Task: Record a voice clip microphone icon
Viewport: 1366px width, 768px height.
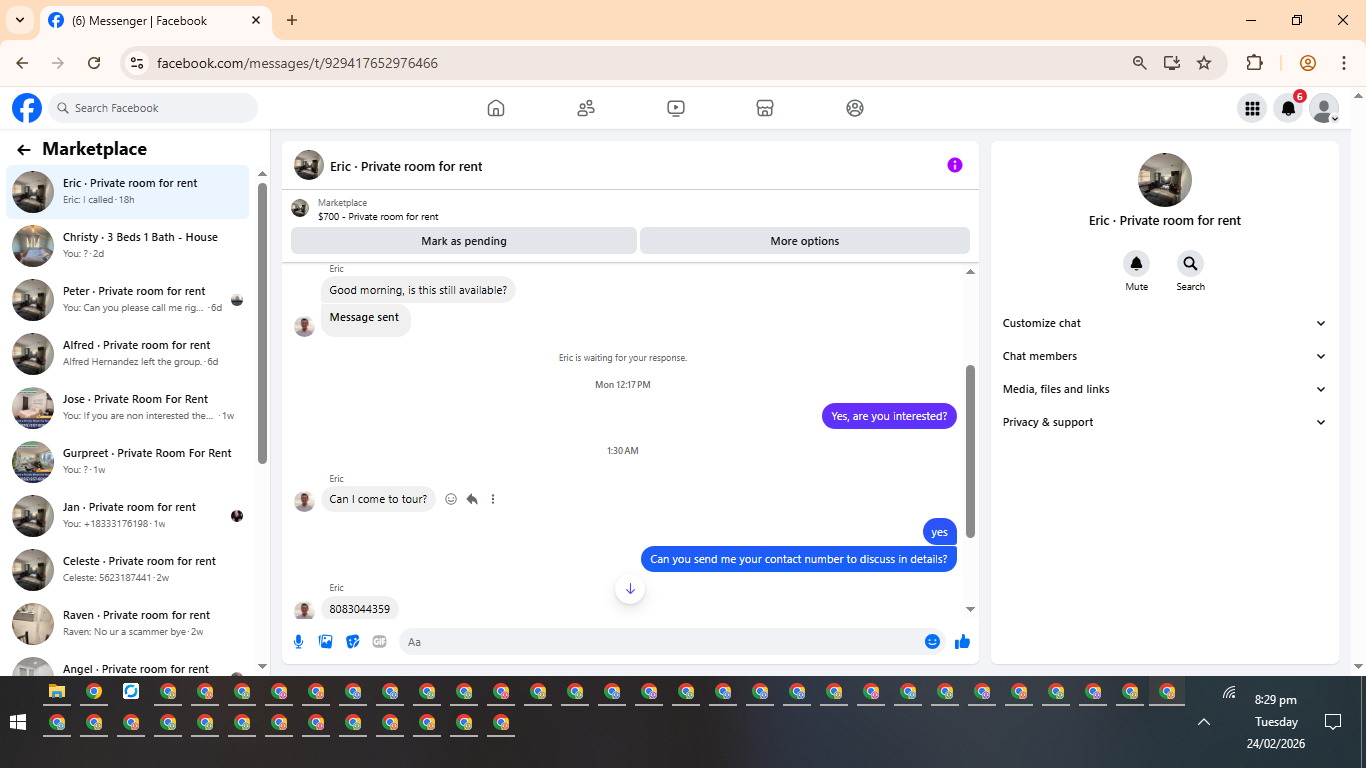Action: tap(299, 642)
